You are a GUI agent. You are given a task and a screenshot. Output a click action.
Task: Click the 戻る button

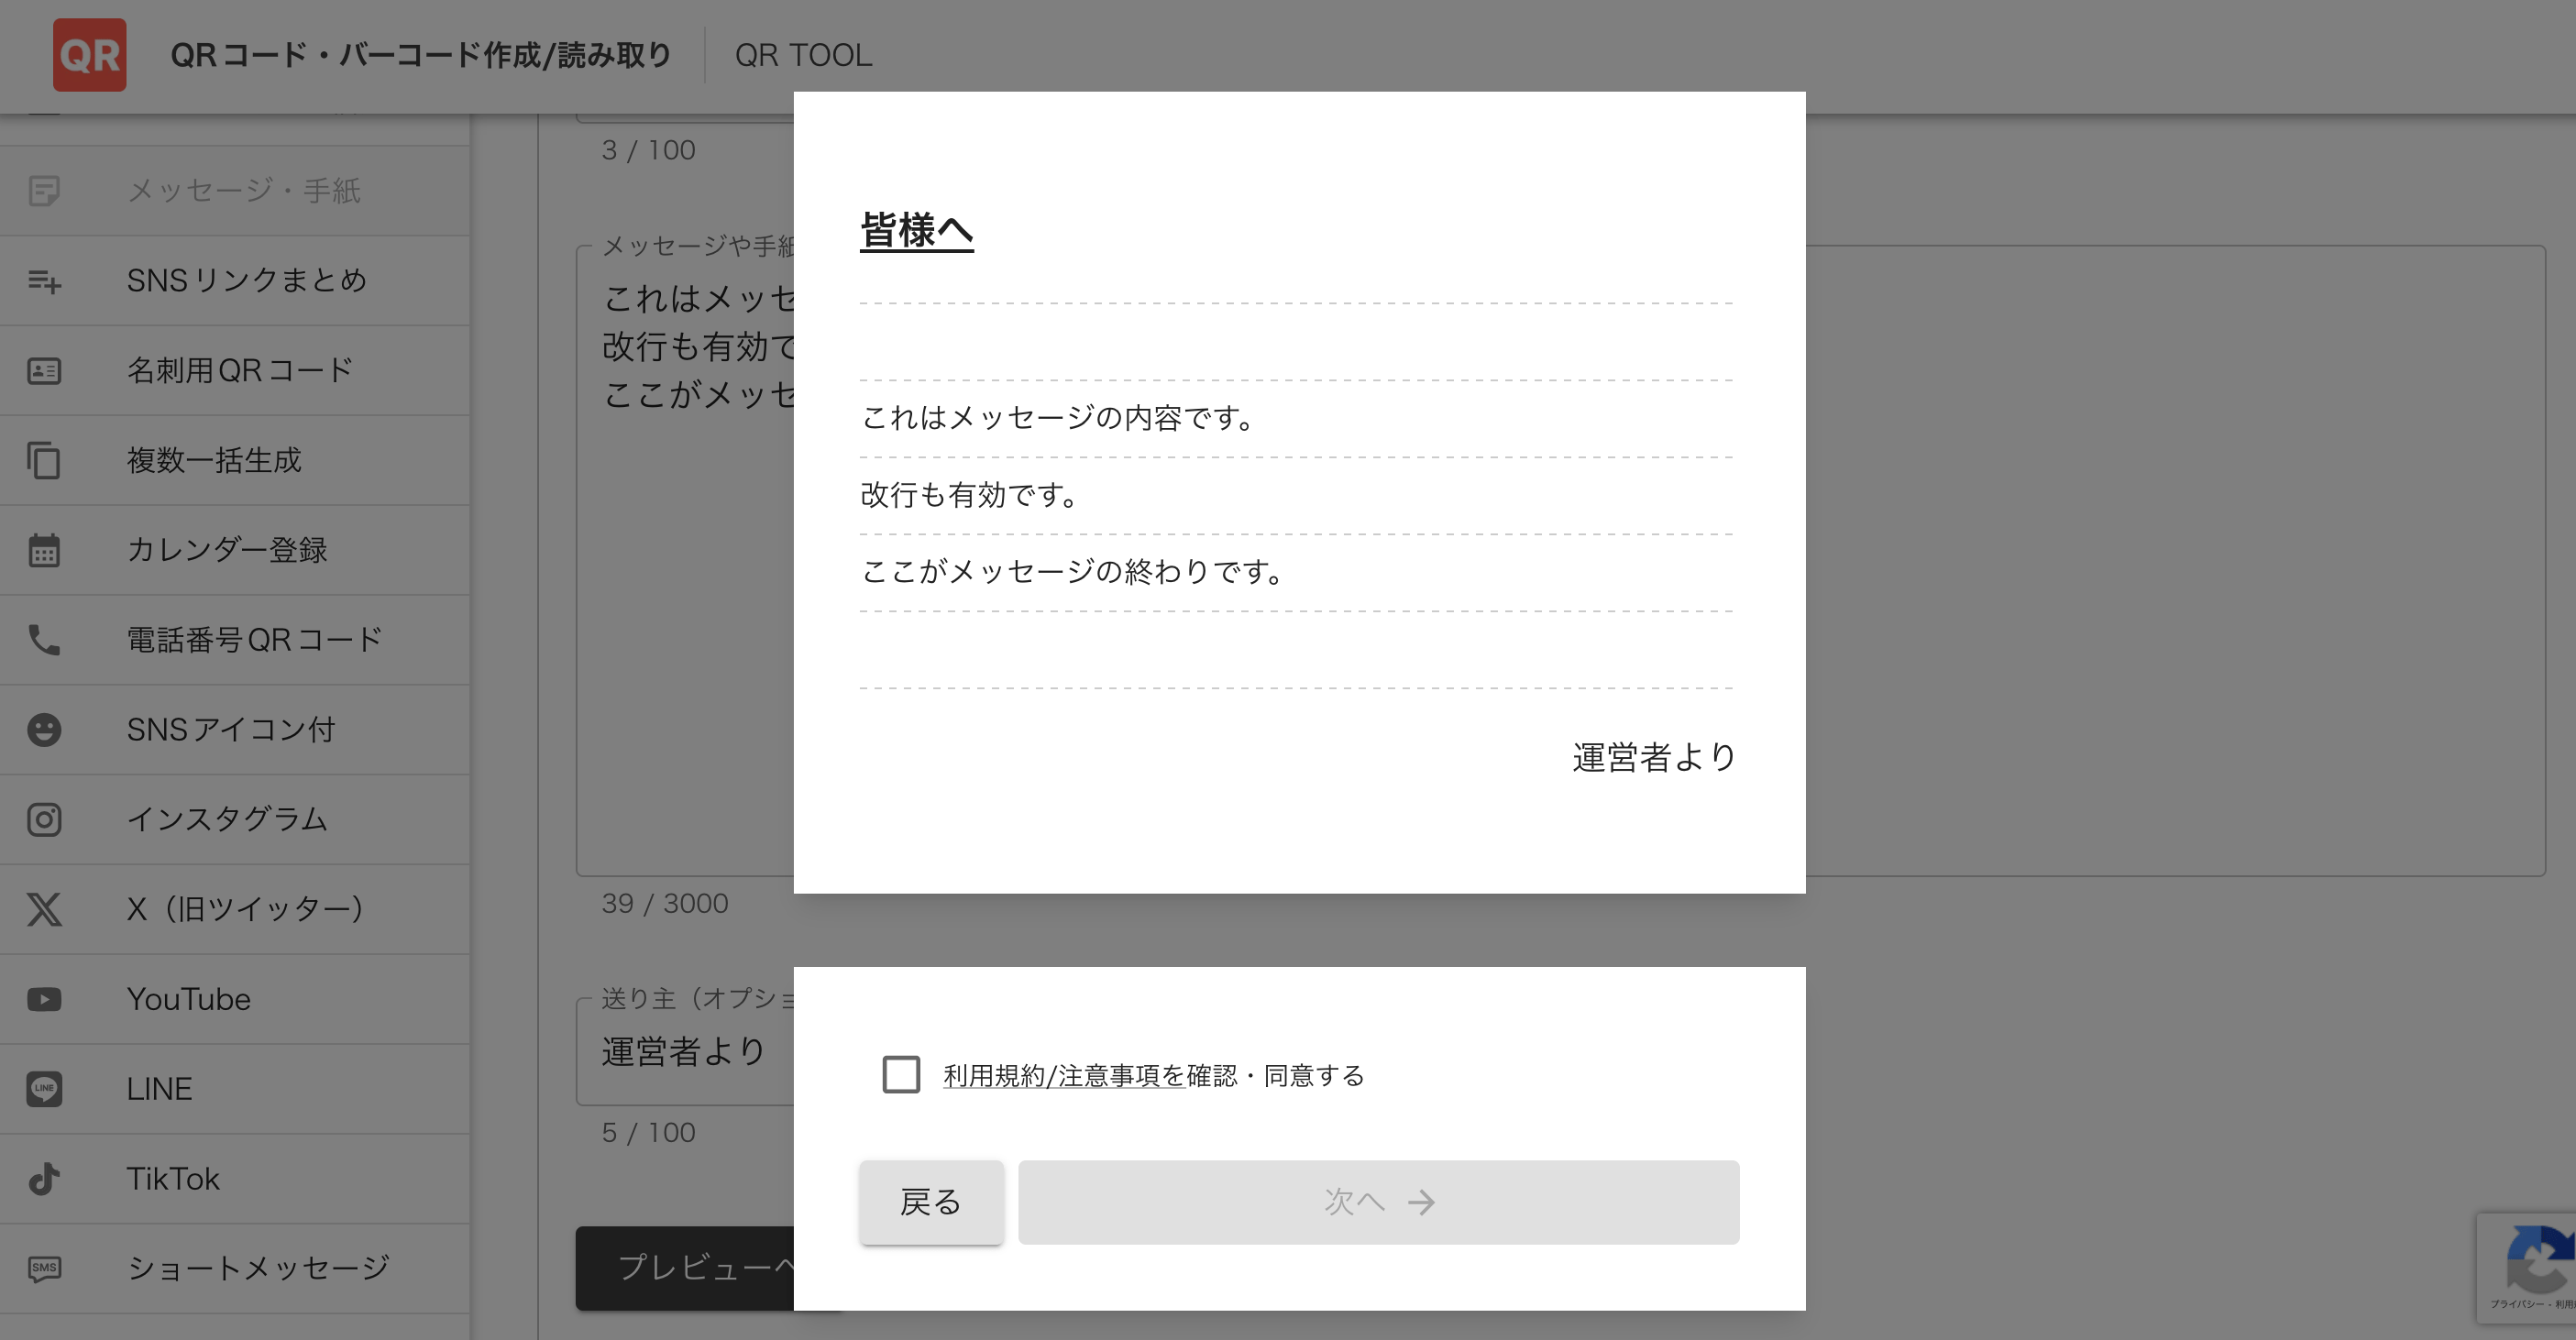tap(930, 1202)
